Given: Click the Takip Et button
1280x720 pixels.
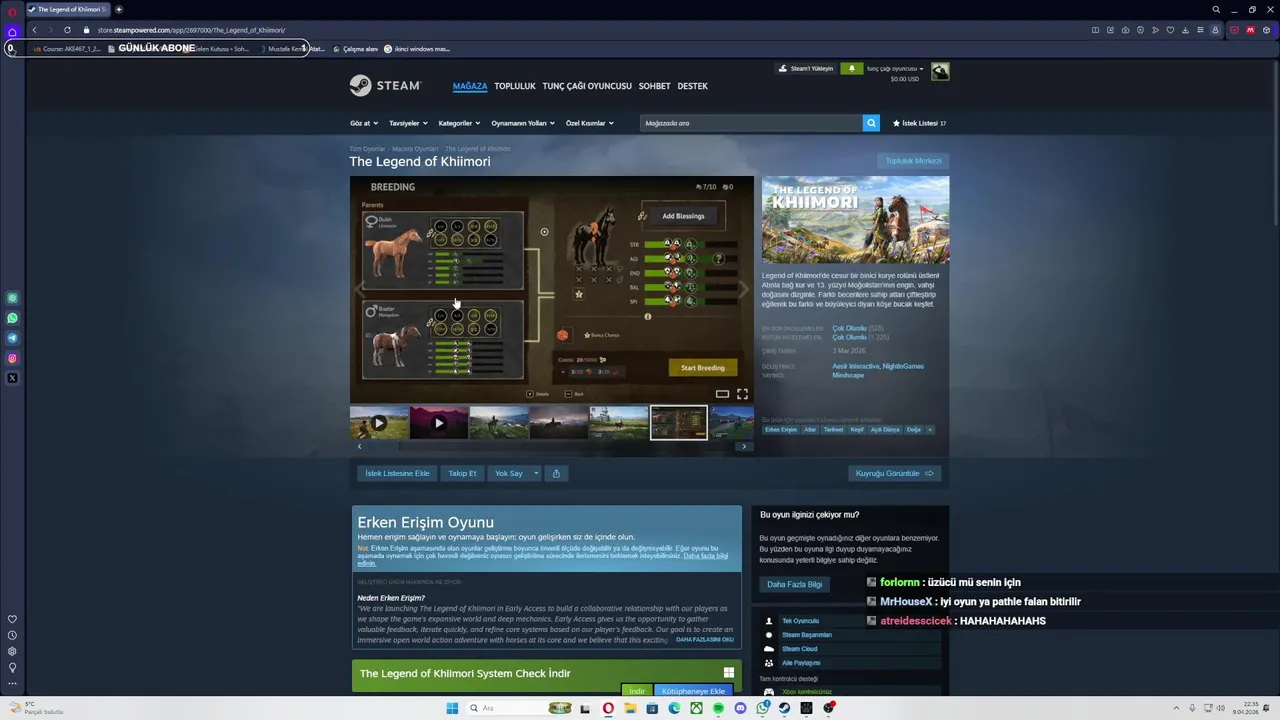Looking at the screenshot, I should point(462,473).
